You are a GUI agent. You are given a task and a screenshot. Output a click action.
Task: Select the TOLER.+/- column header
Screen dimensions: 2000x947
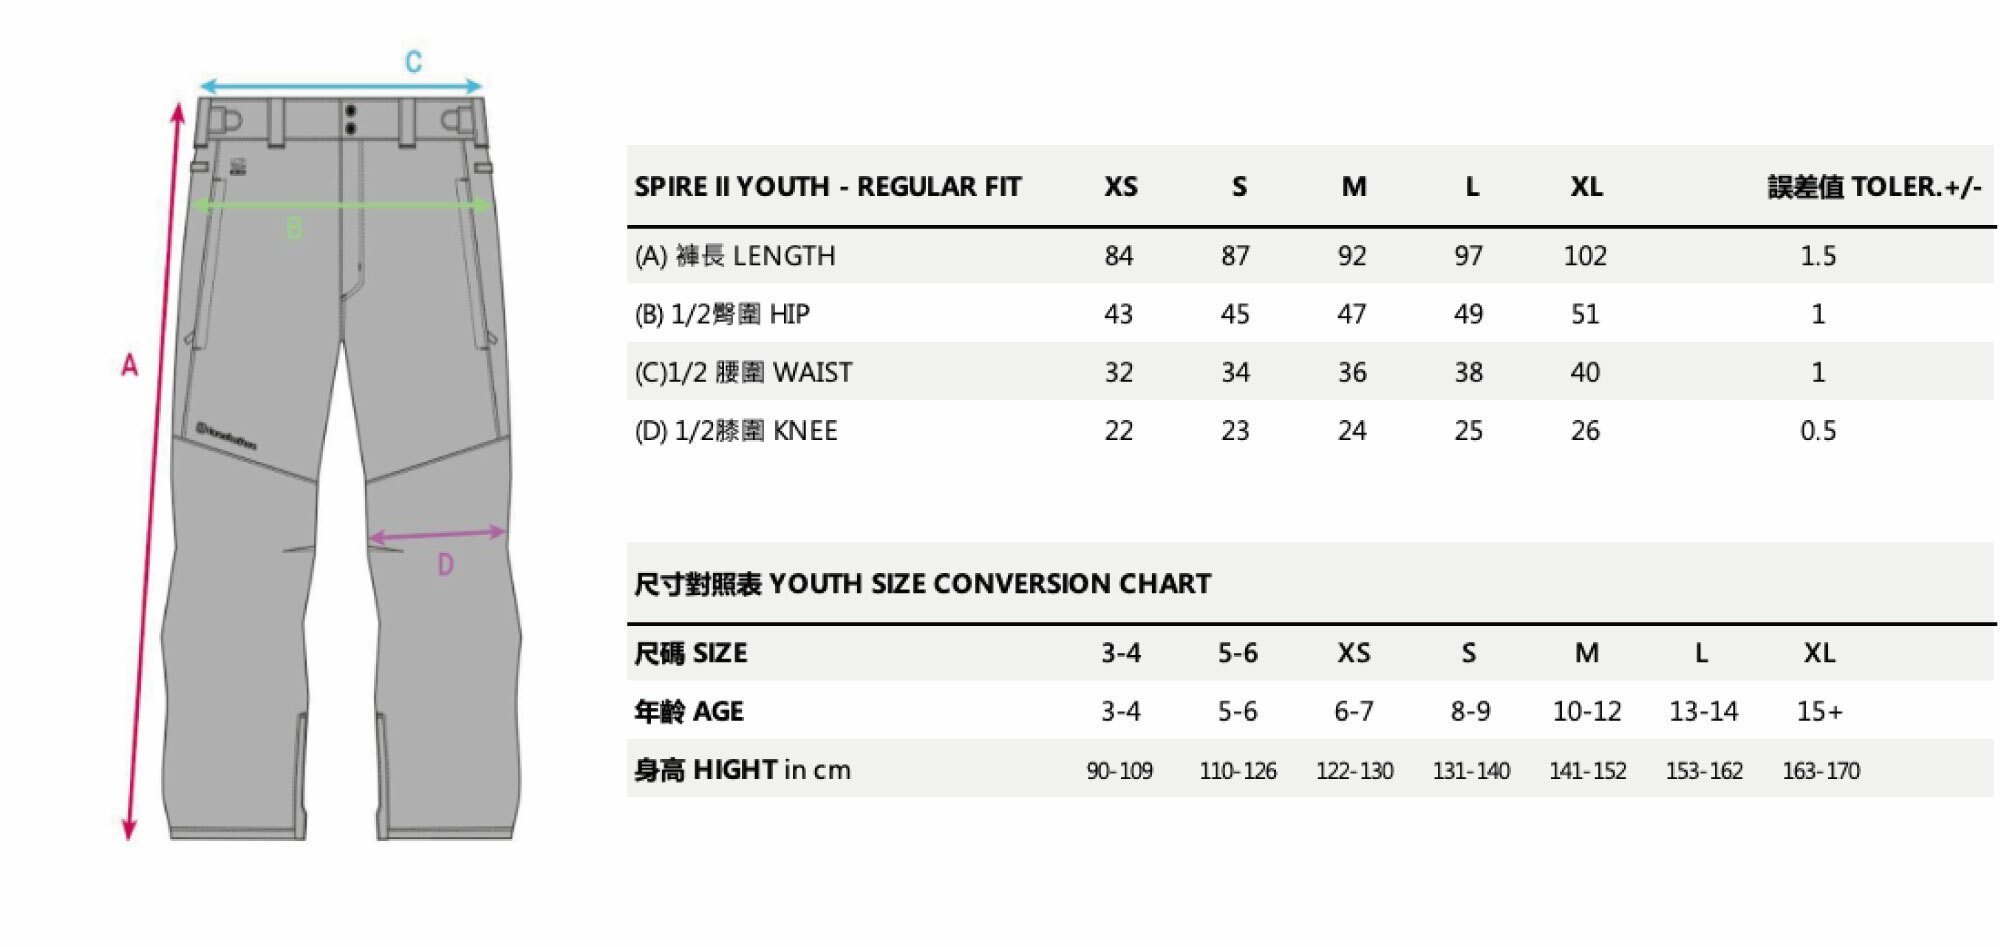pyautogui.click(x=1873, y=187)
